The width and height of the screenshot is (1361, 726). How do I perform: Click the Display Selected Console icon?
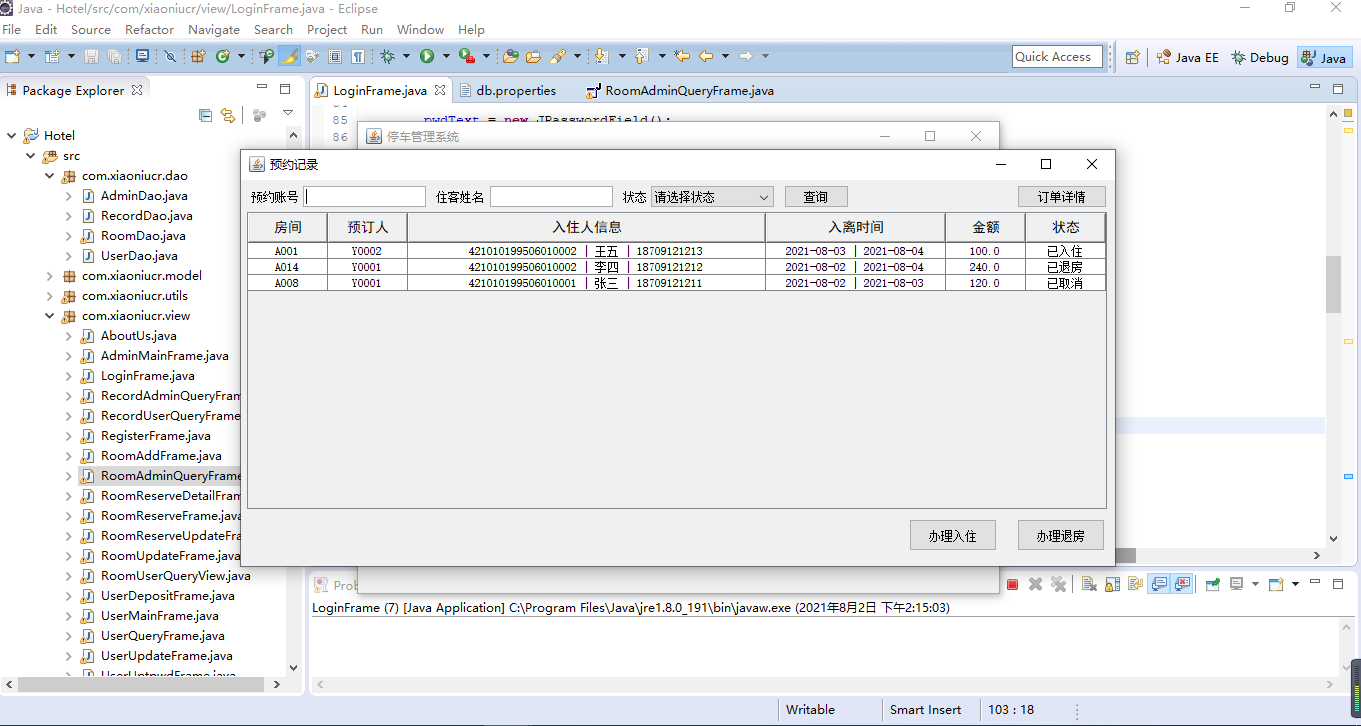(x=1236, y=584)
